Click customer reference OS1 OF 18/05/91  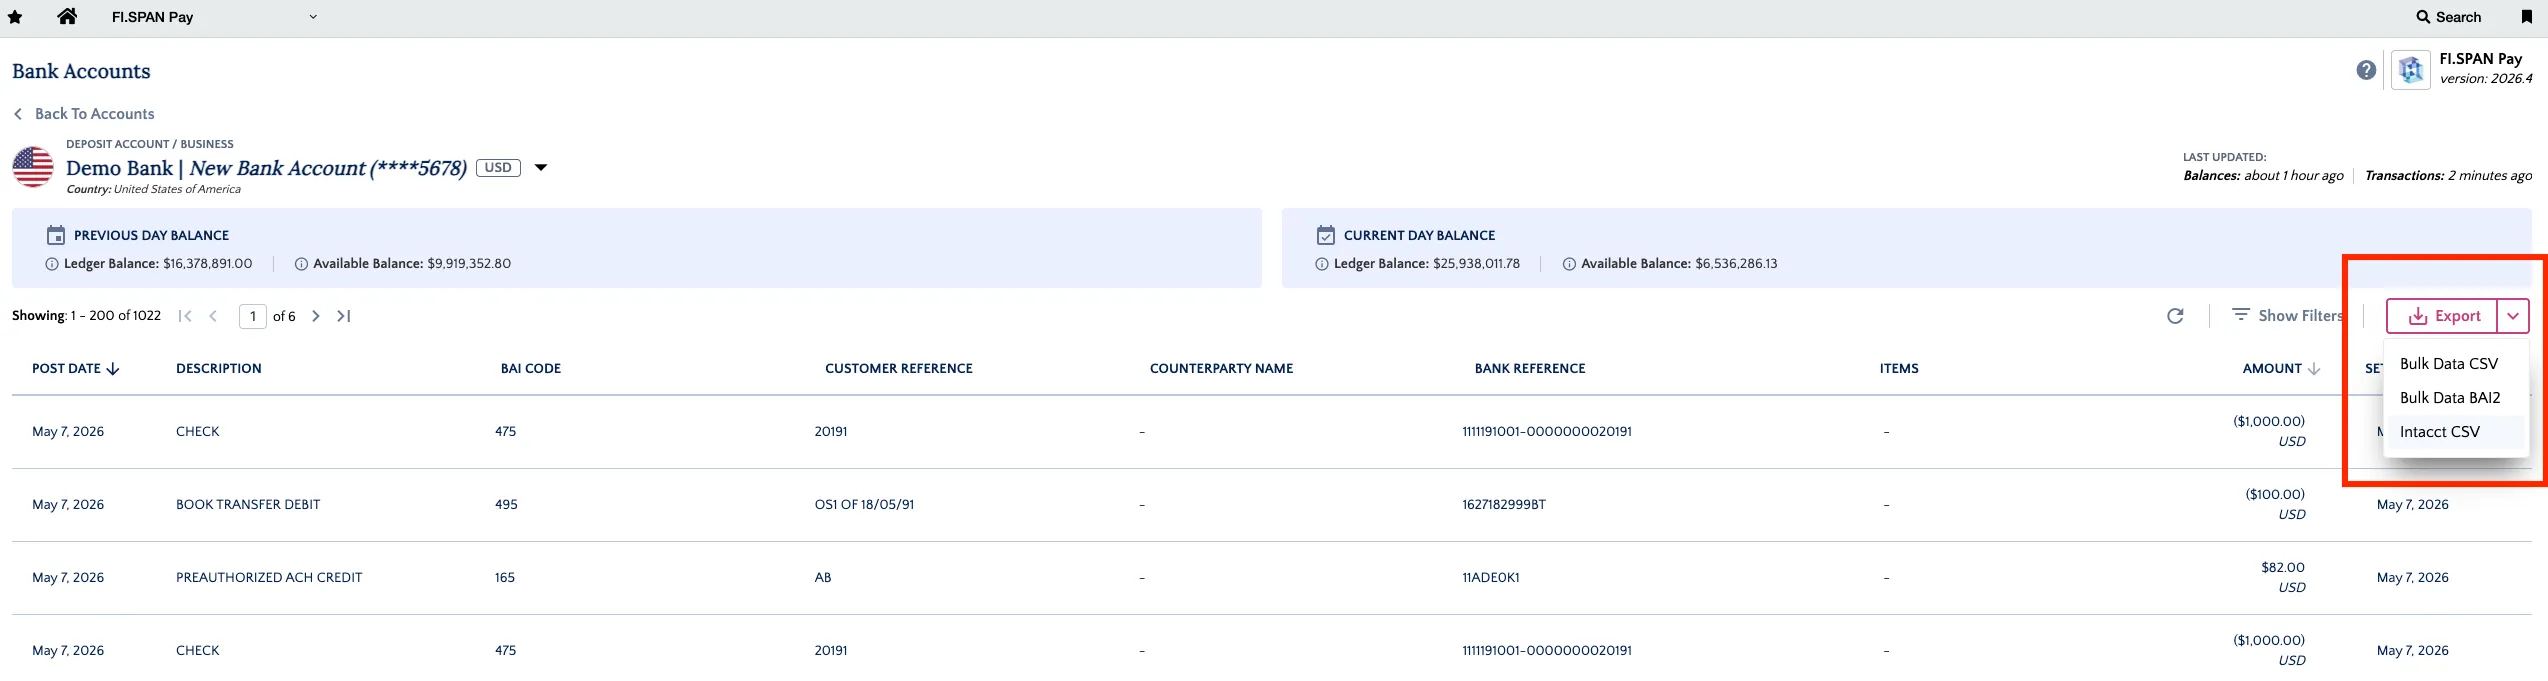tap(864, 505)
